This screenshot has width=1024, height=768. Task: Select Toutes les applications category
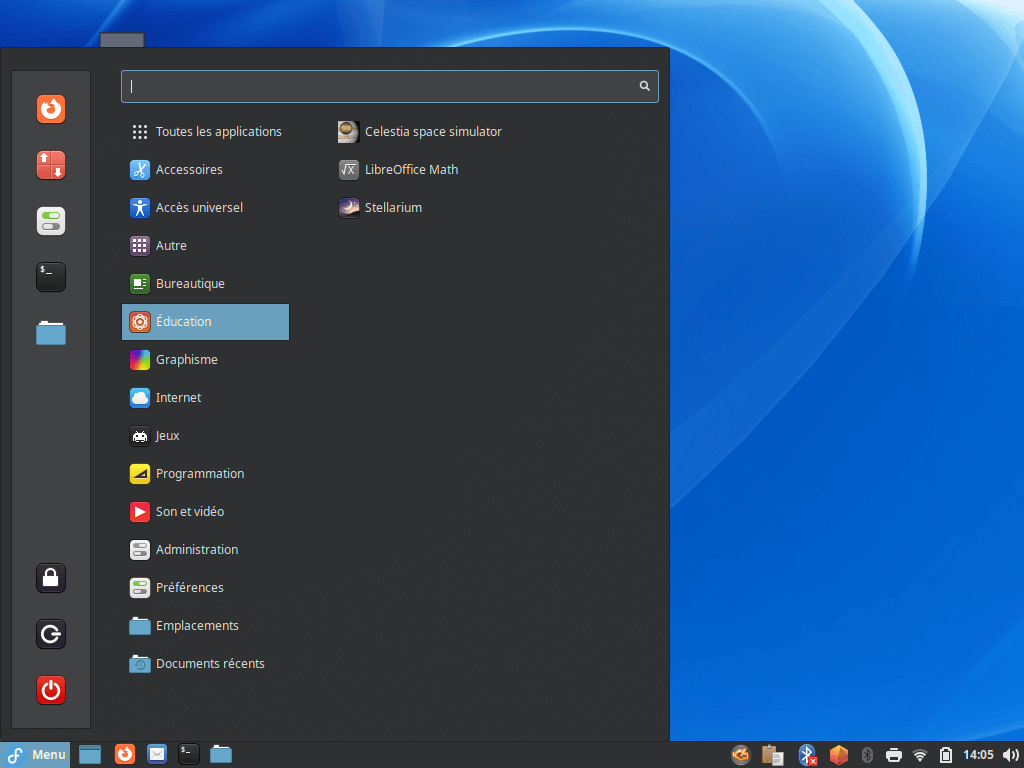(206, 132)
